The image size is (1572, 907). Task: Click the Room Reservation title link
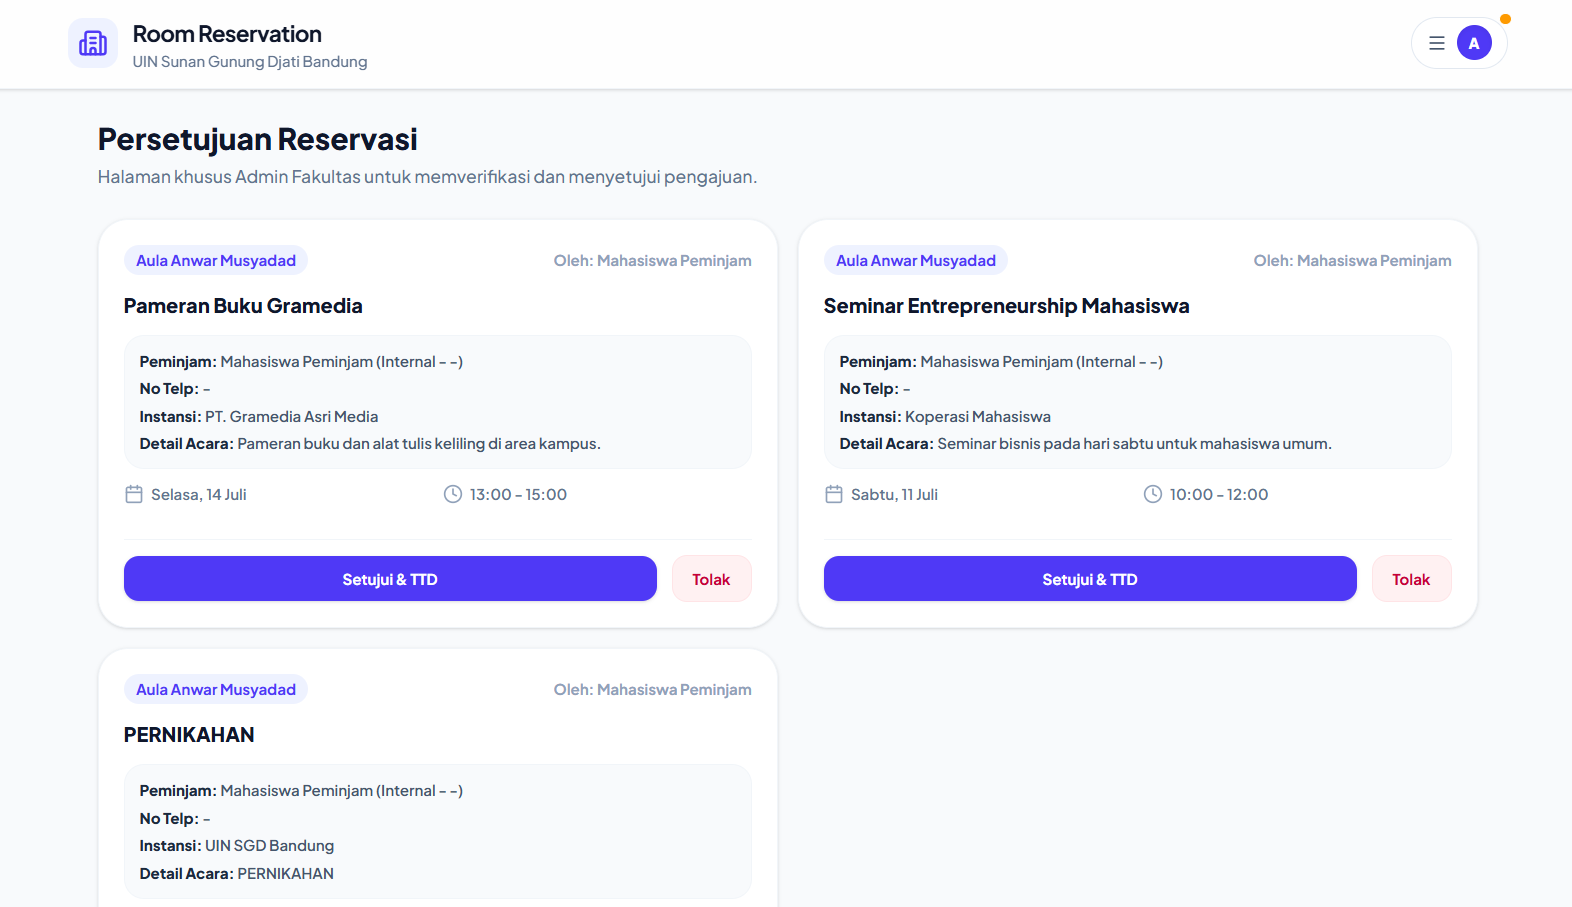click(227, 34)
